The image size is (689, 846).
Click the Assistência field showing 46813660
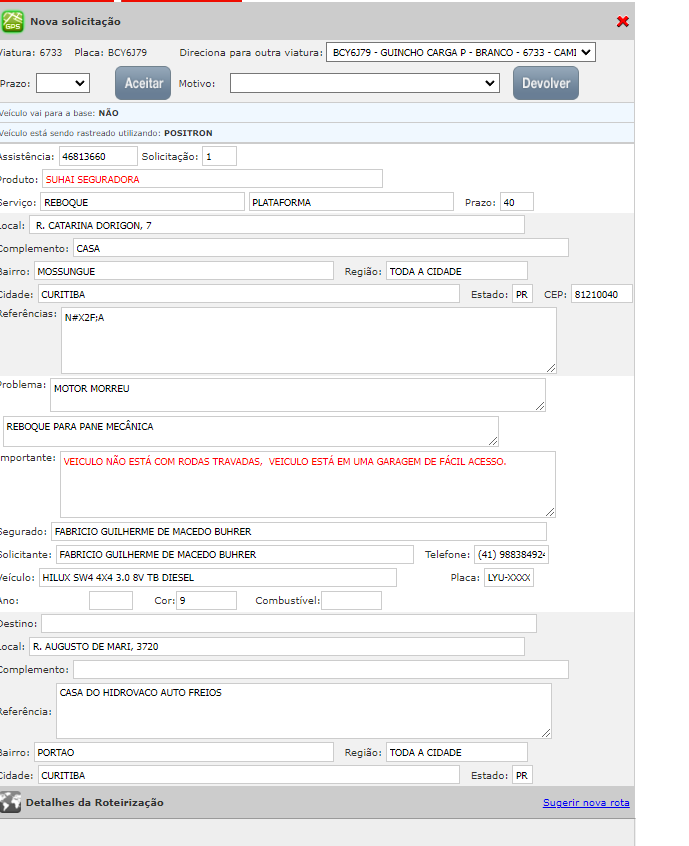click(98, 156)
